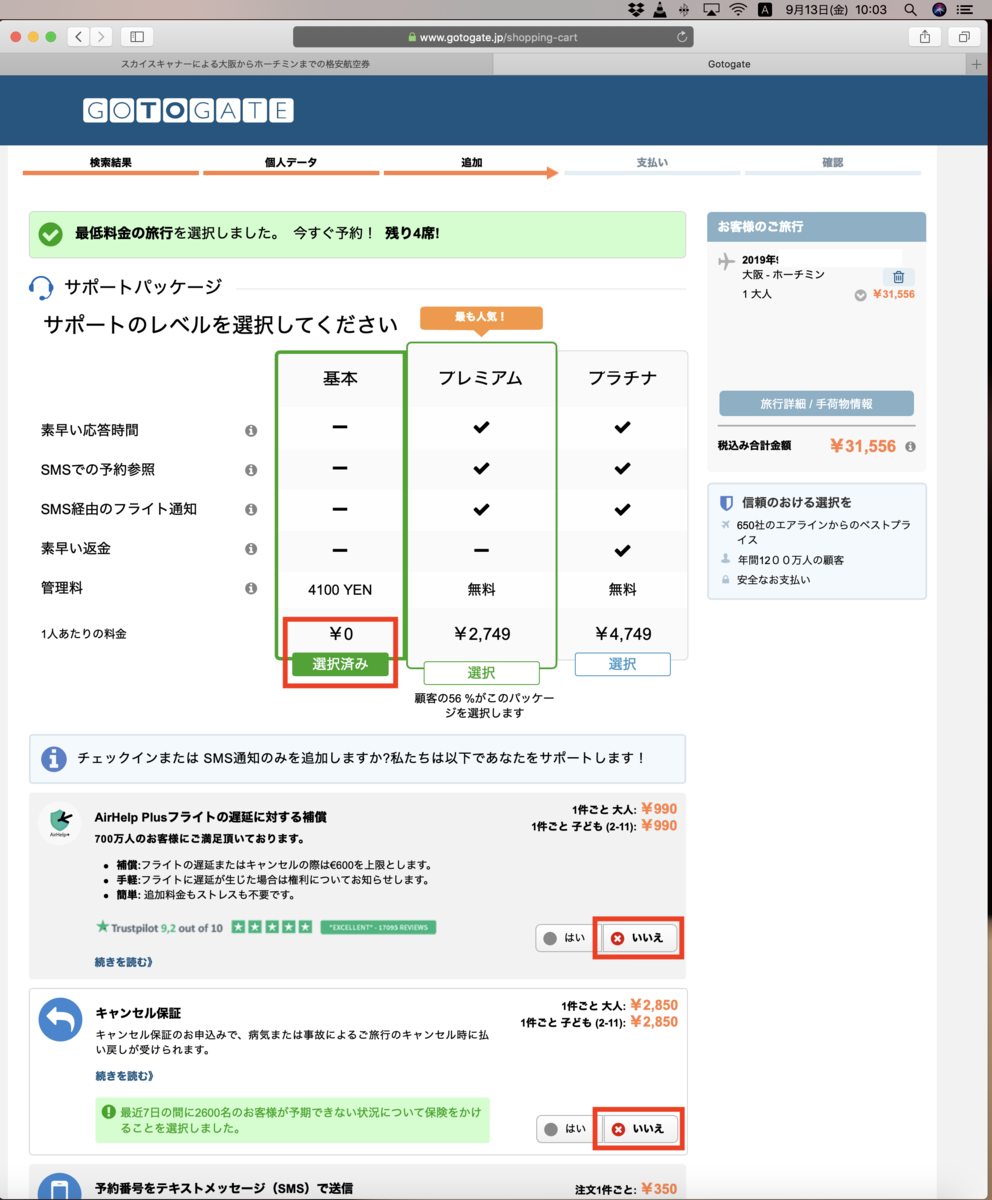Viewport: 992px width, 1200px height.
Task: Toggle the Safari sidebar button
Action: click(137, 37)
